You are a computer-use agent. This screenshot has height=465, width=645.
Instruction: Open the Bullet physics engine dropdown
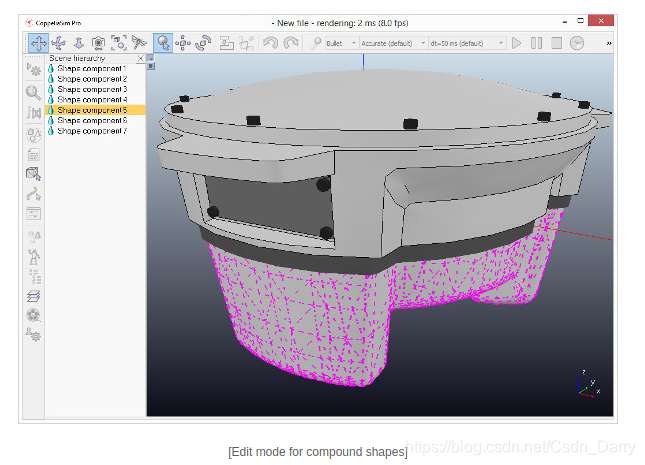pyautogui.click(x=341, y=43)
